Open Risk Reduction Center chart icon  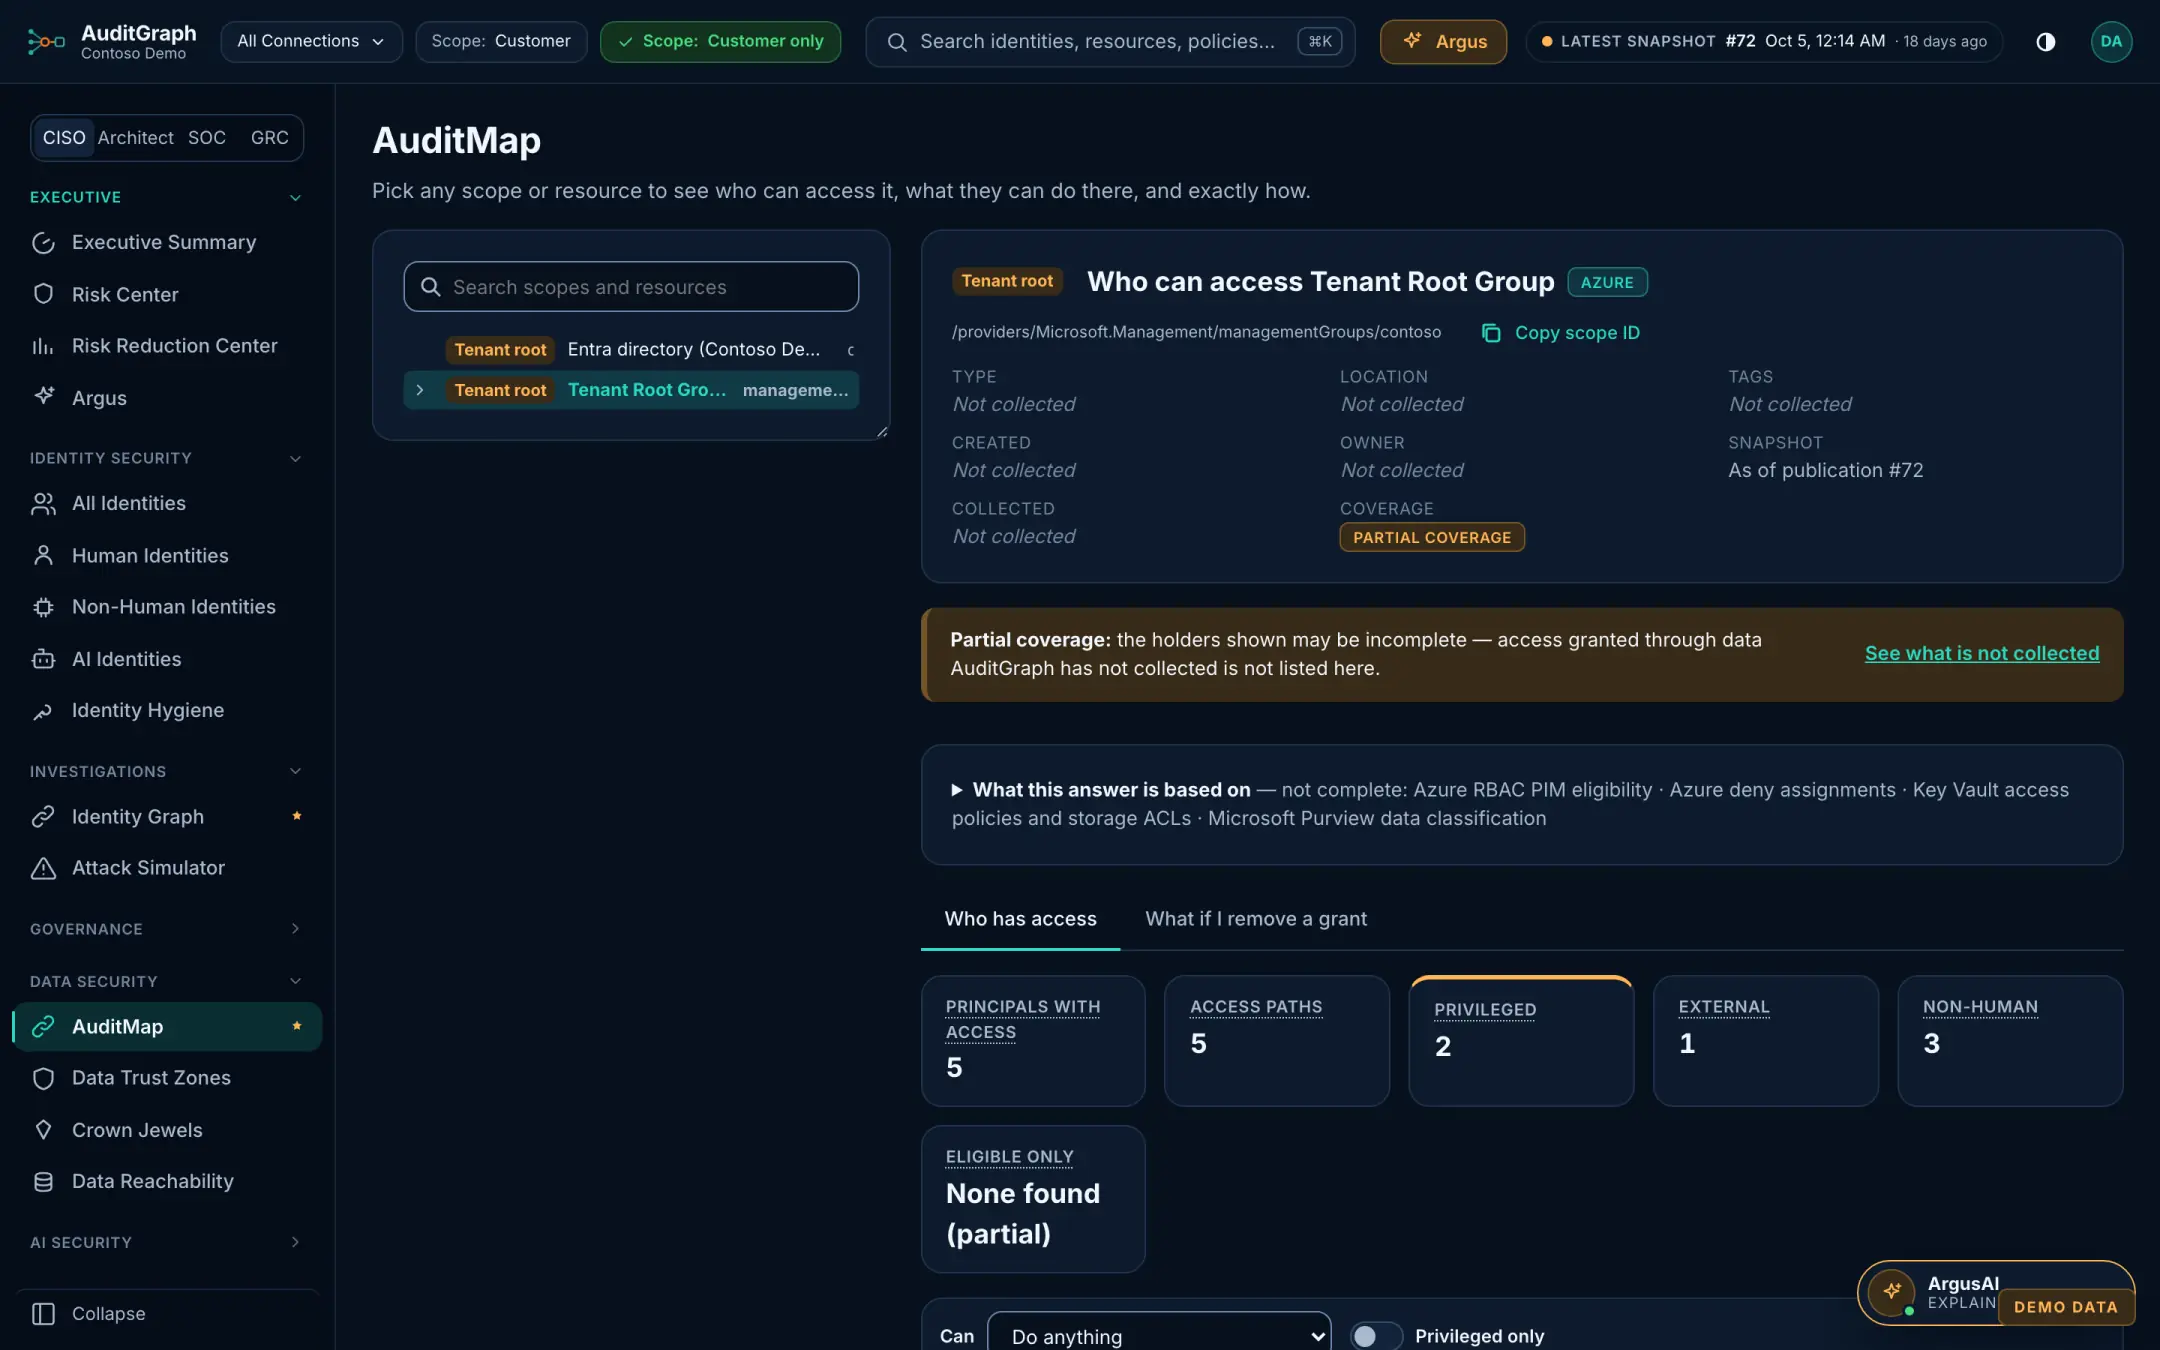tap(43, 346)
